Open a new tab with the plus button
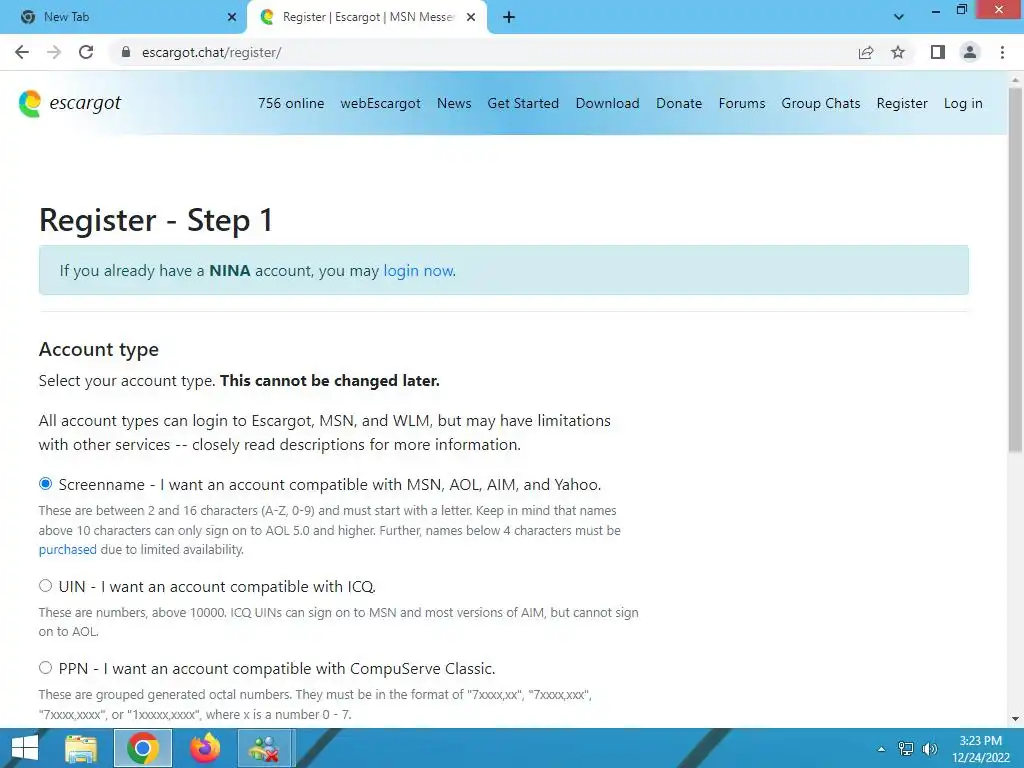1024x768 pixels. click(x=509, y=18)
